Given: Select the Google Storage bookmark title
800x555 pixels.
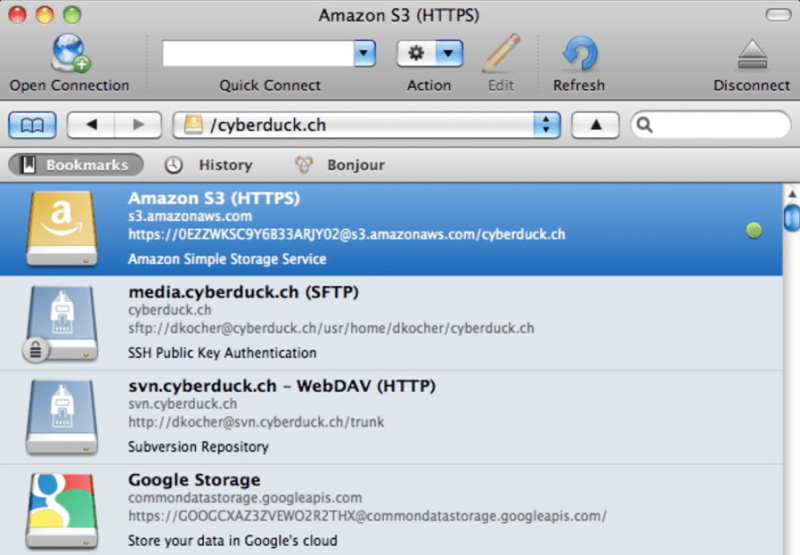Looking at the screenshot, I should [194, 480].
